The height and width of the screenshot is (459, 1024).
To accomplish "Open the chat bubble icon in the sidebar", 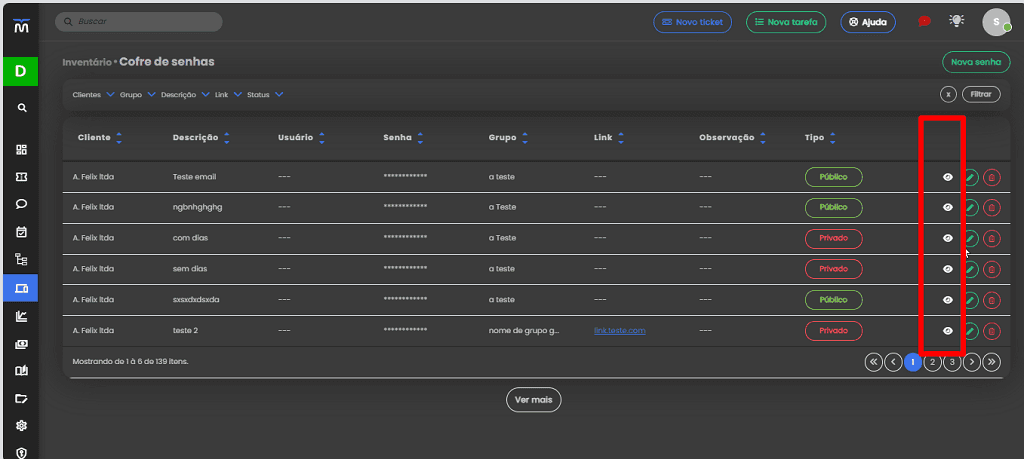I will (22, 204).
